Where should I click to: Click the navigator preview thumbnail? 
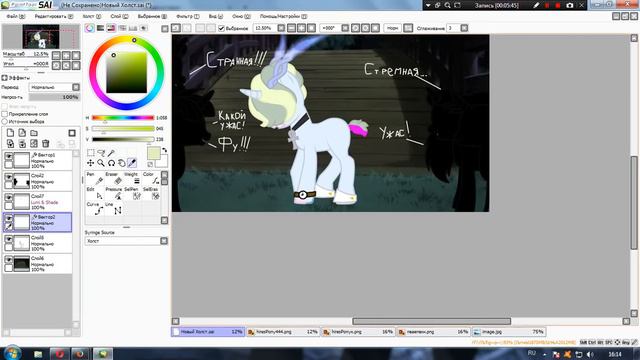[41, 37]
